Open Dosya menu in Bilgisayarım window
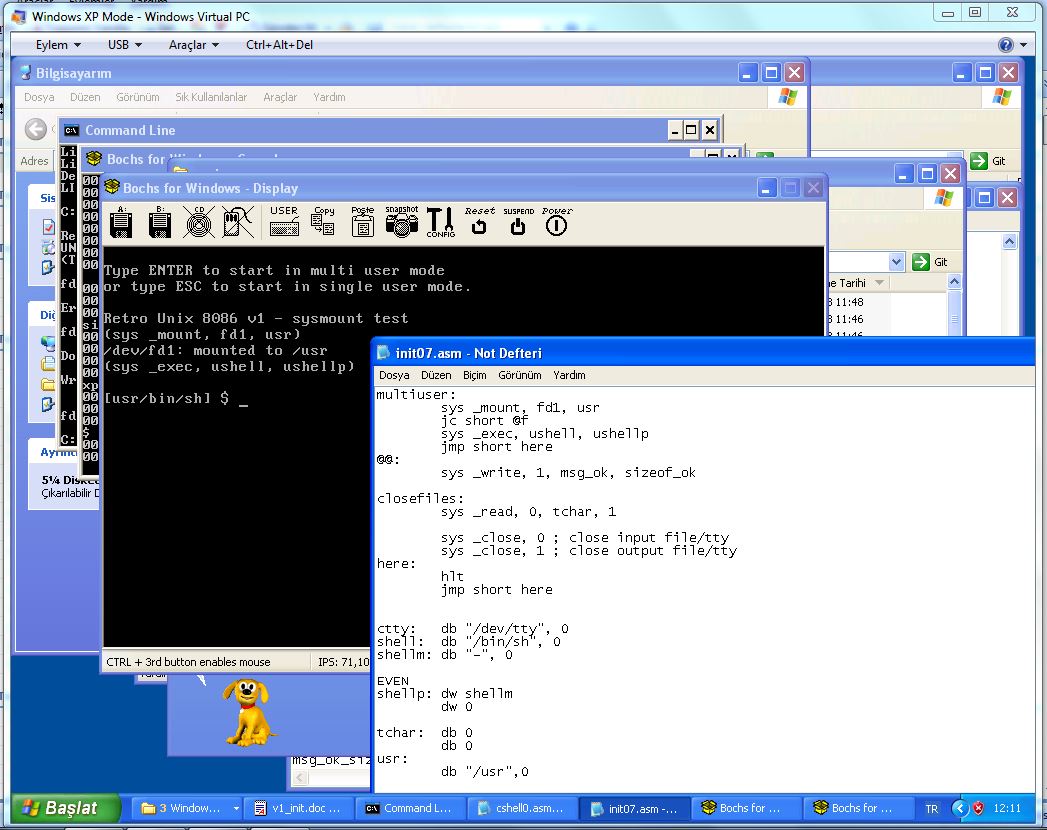The width and height of the screenshot is (1047, 830). tap(39, 97)
